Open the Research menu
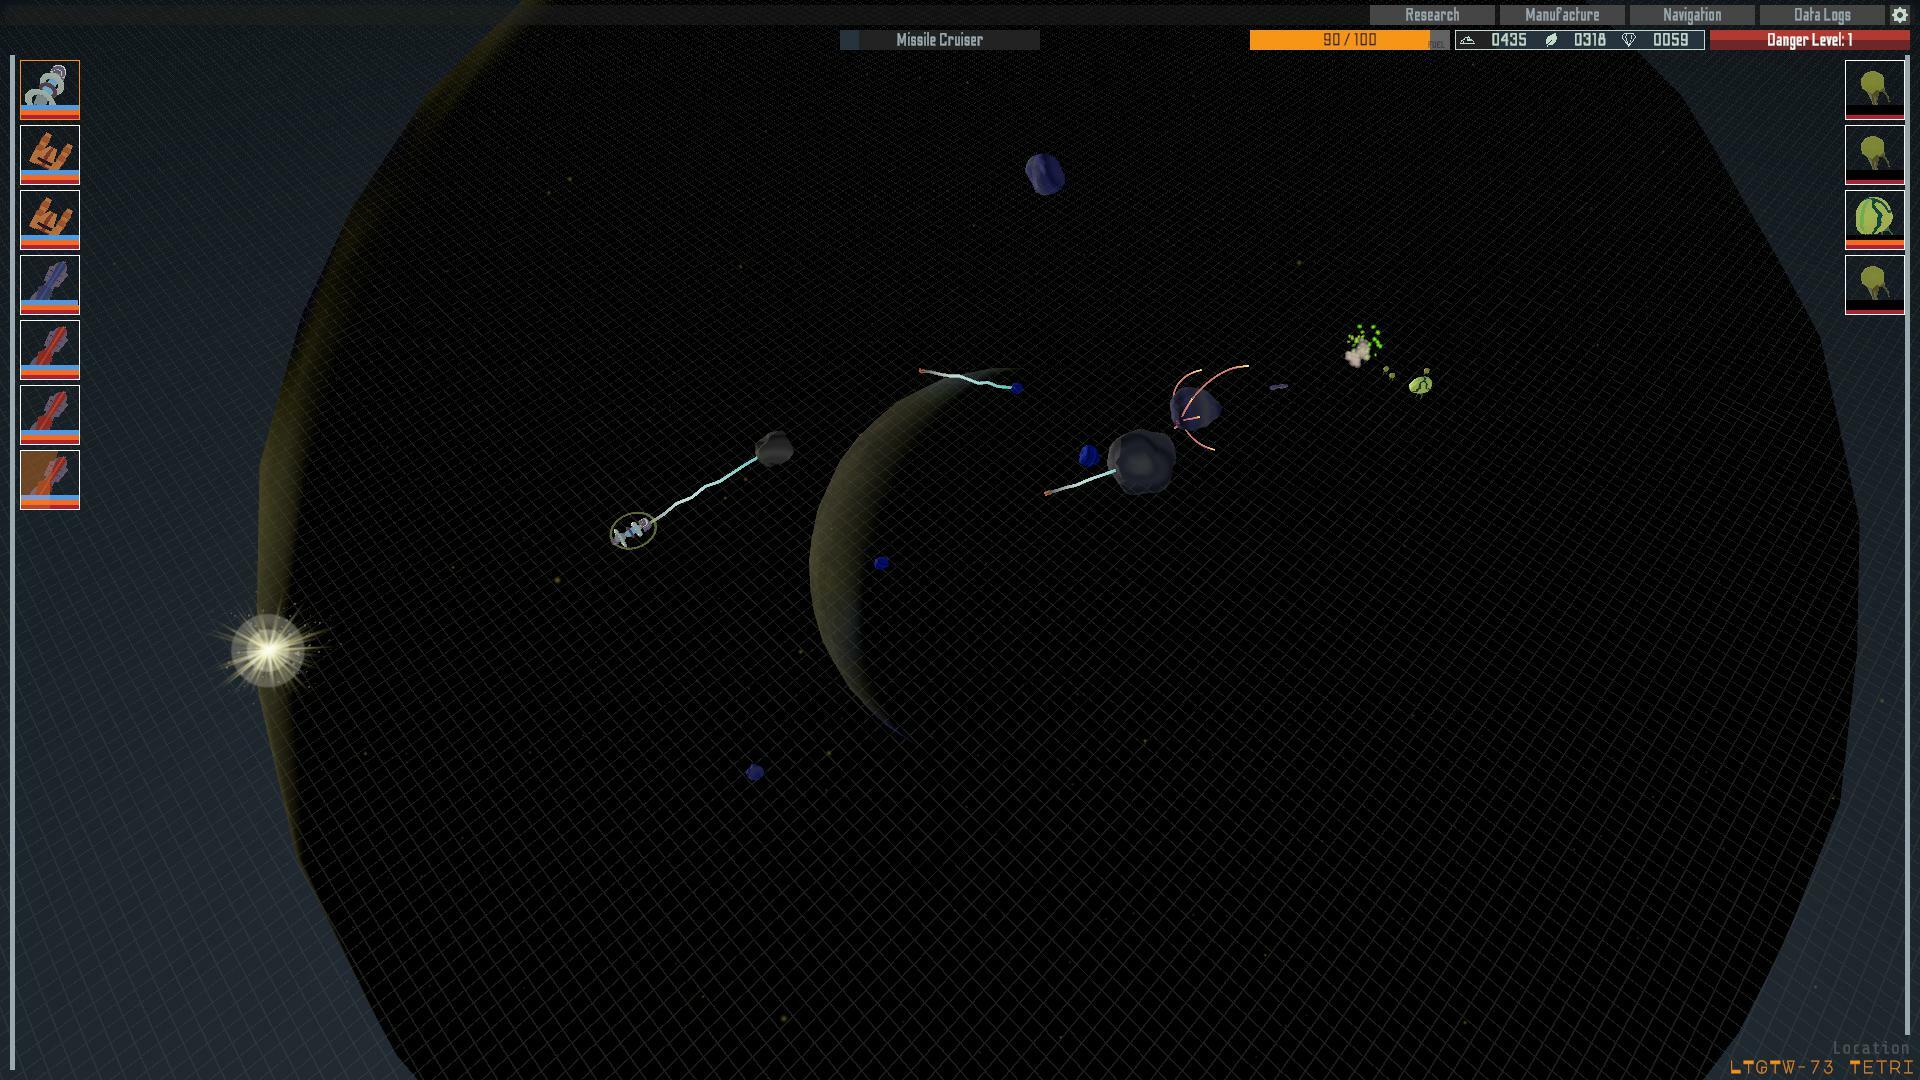This screenshot has height=1080, width=1920. click(x=1431, y=15)
